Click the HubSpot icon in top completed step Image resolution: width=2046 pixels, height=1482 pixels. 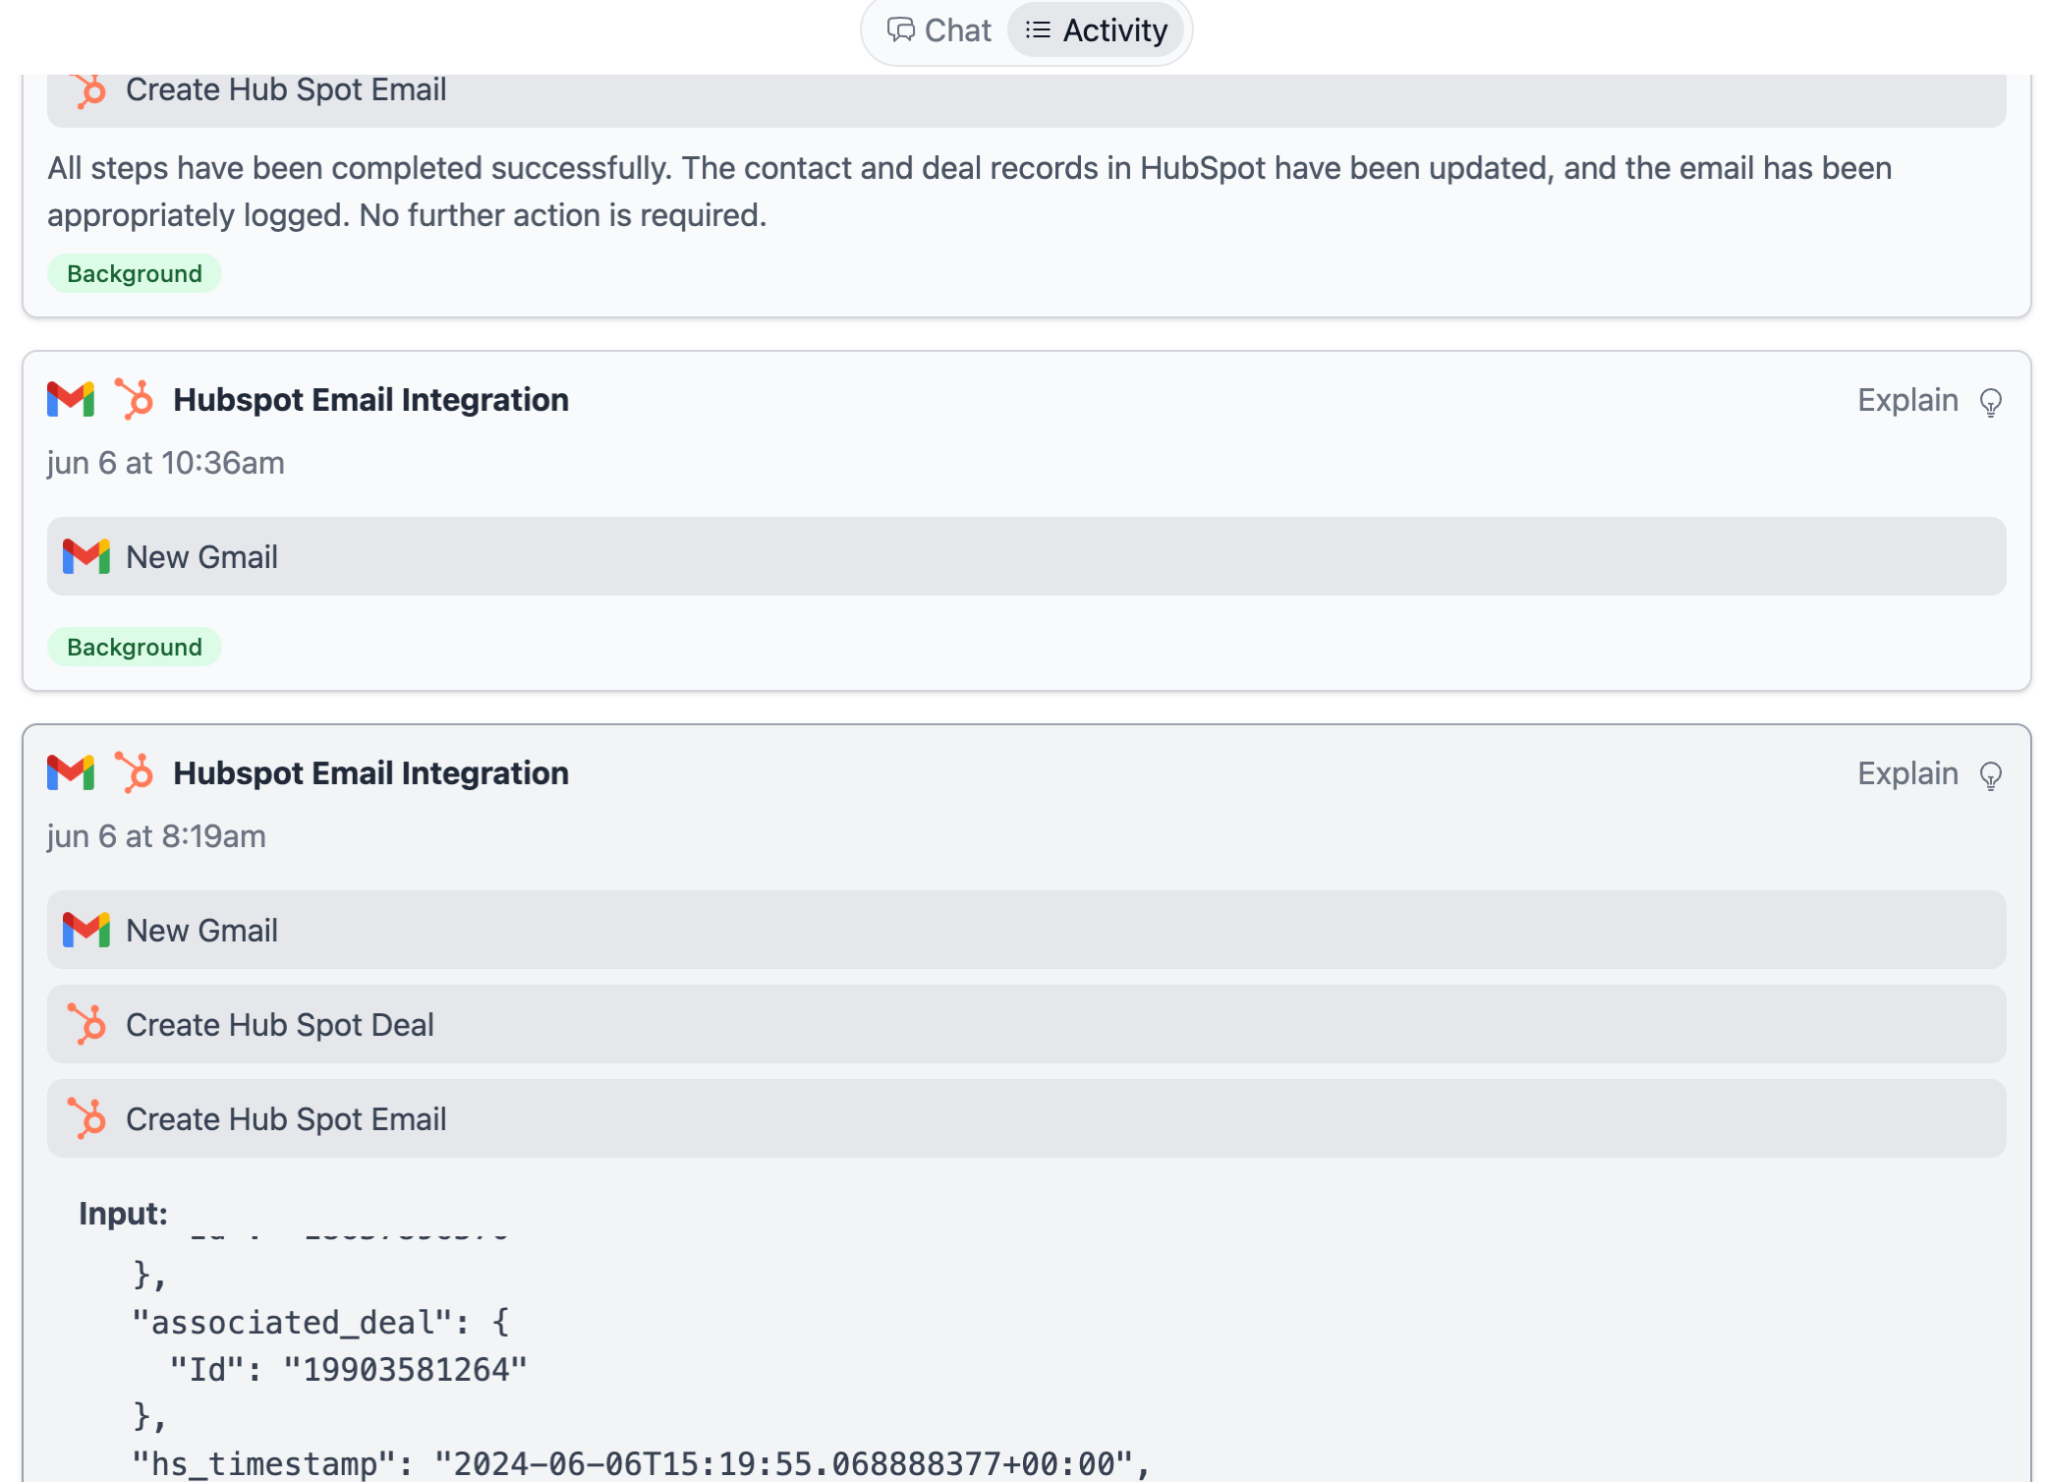coord(89,89)
